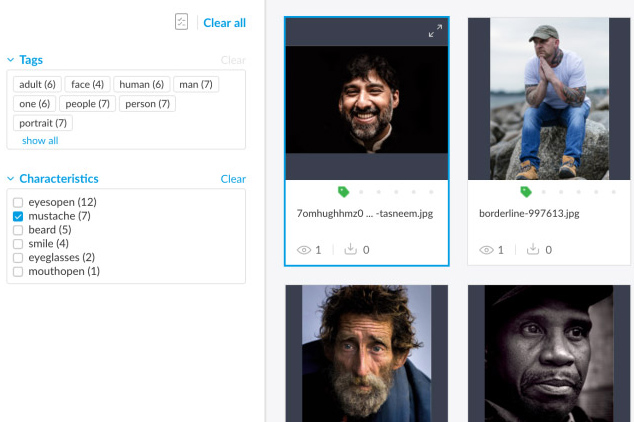
Task: Click the Characteristics section heading
Action: 59,179
